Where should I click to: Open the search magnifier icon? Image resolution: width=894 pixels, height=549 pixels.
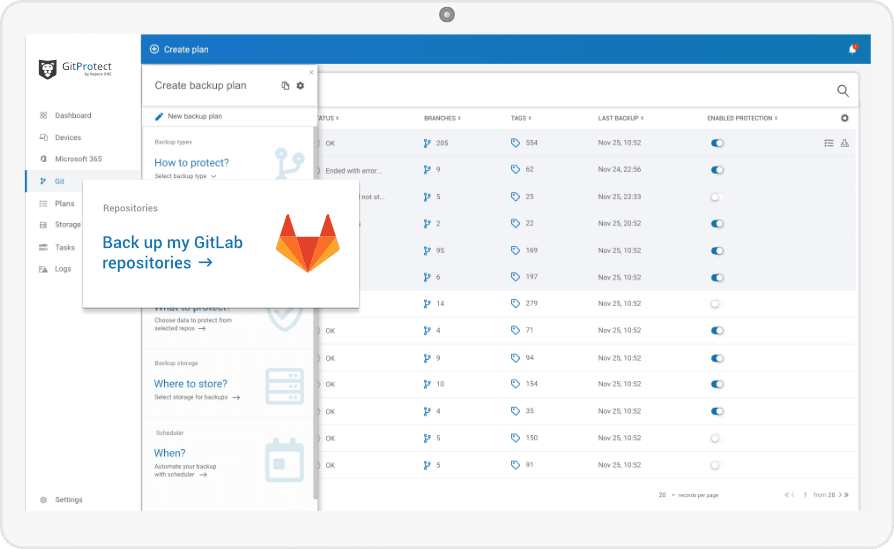(x=843, y=91)
